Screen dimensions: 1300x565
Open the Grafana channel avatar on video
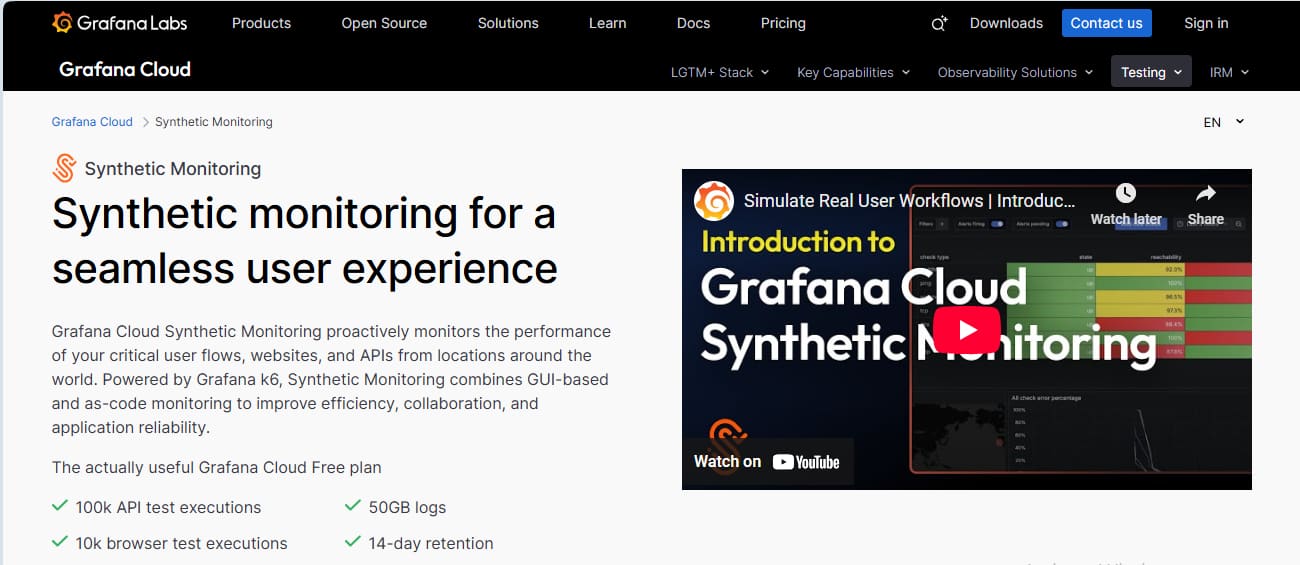tap(714, 200)
